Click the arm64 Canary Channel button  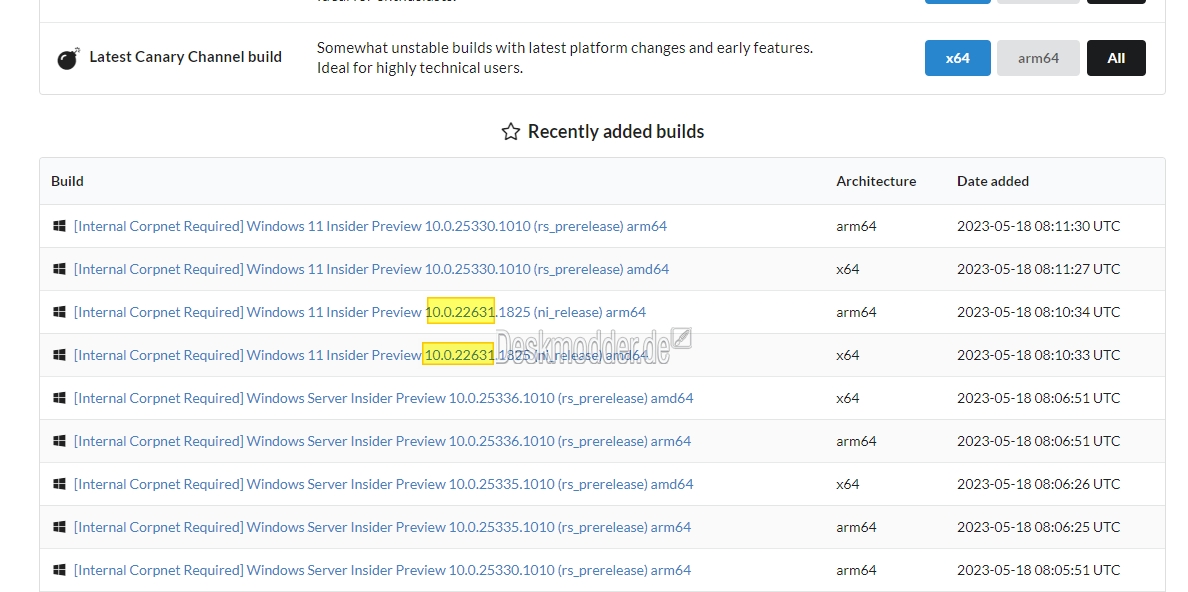coord(1038,58)
